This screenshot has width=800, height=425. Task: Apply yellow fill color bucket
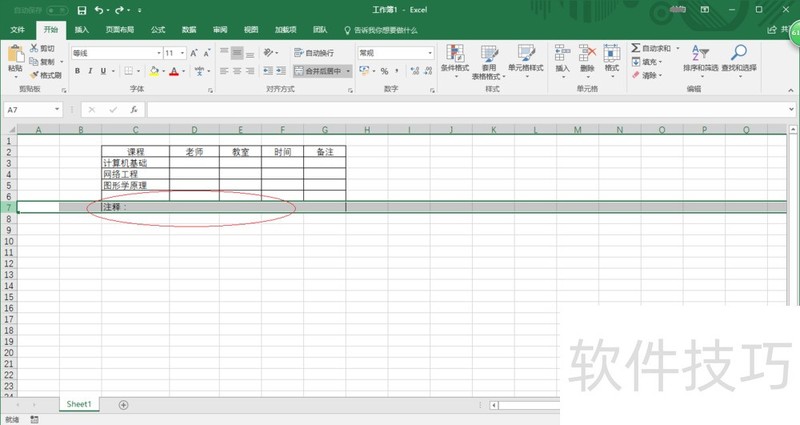coord(154,71)
